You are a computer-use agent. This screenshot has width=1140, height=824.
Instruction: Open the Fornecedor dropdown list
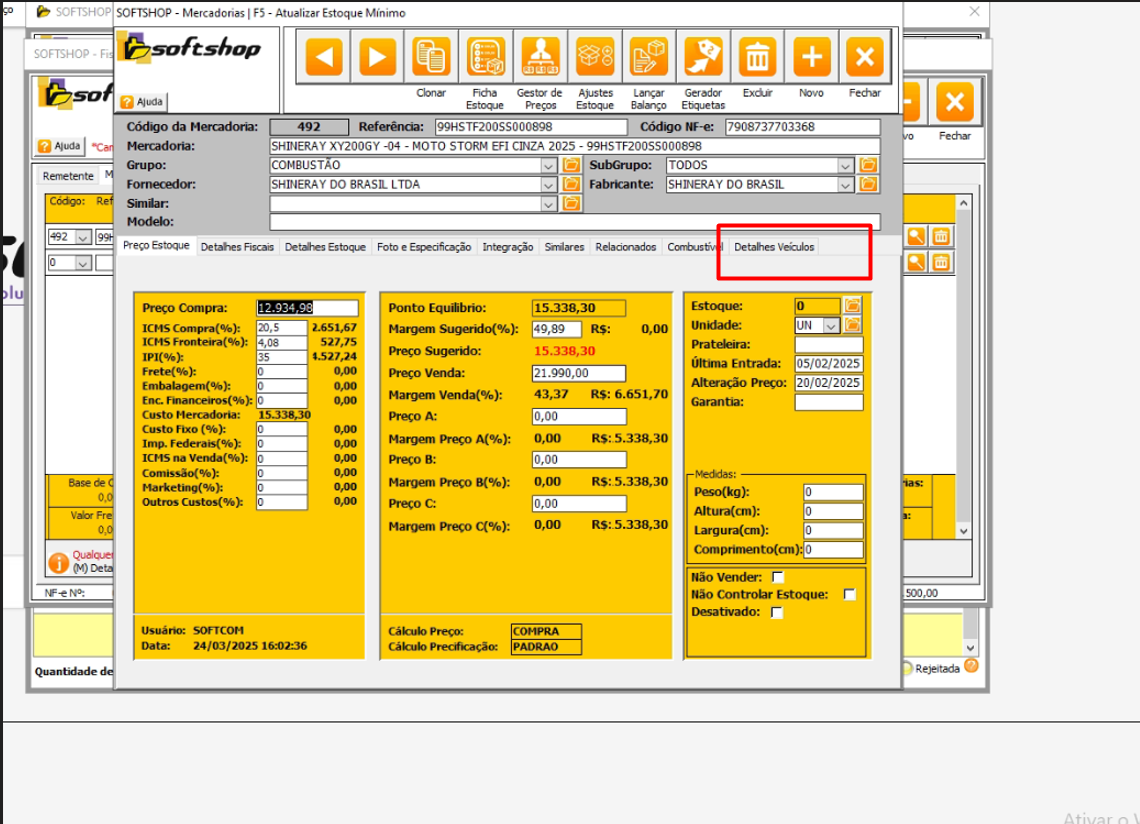click(x=548, y=185)
